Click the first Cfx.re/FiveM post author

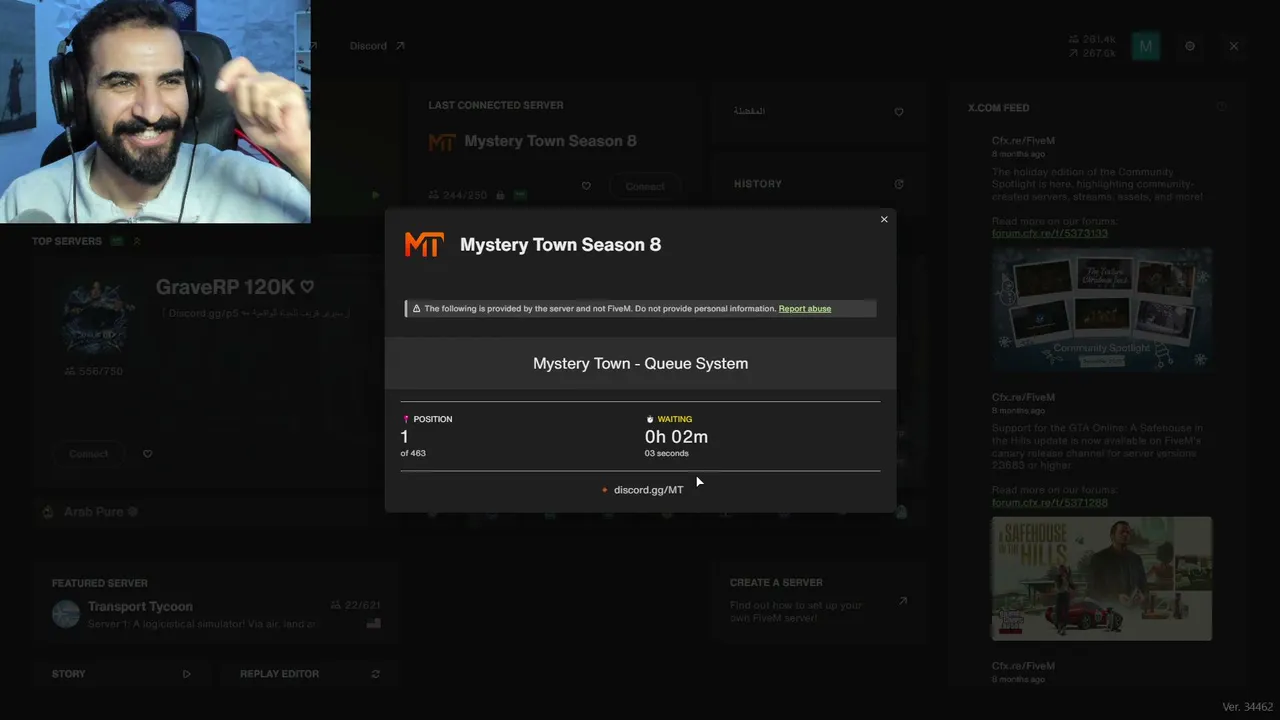1023,141
